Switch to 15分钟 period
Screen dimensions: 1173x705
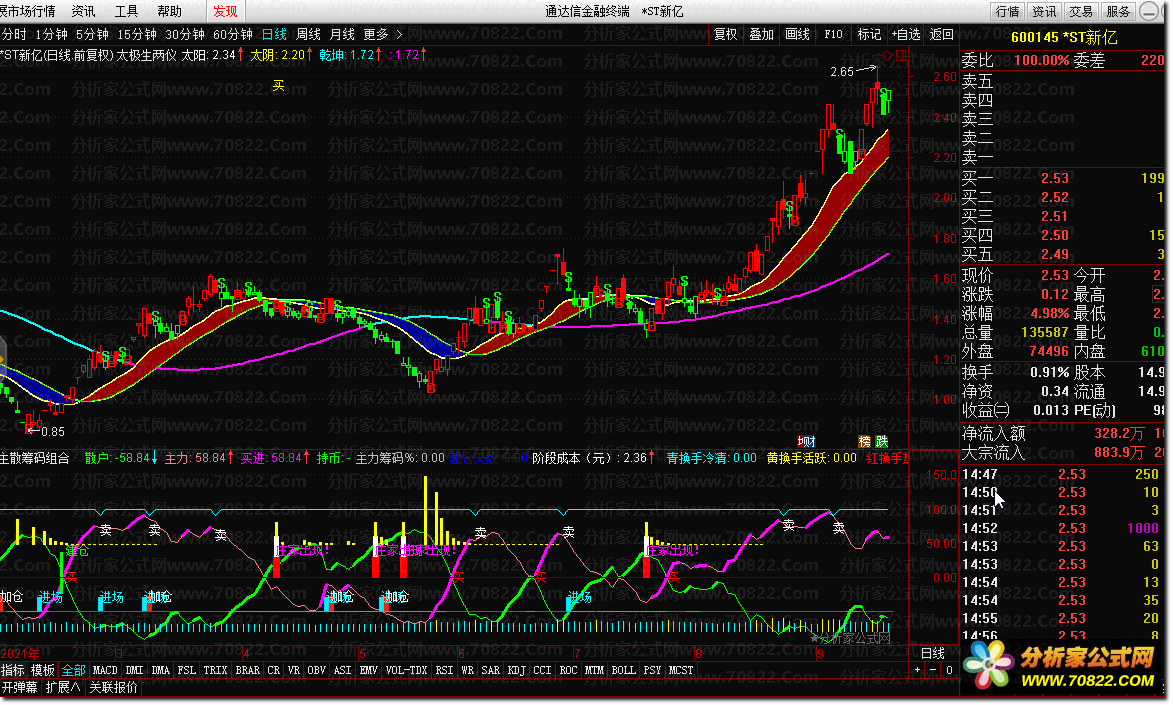137,34
